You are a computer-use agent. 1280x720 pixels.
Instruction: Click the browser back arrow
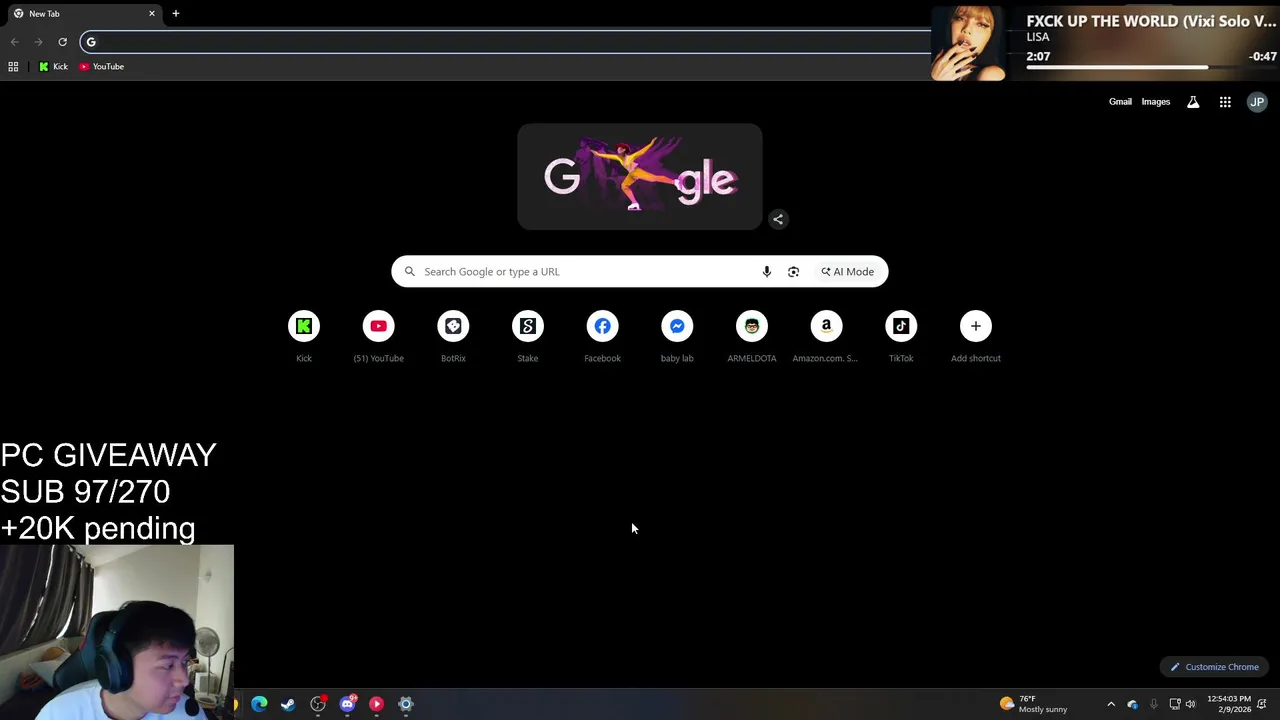coord(14,41)
